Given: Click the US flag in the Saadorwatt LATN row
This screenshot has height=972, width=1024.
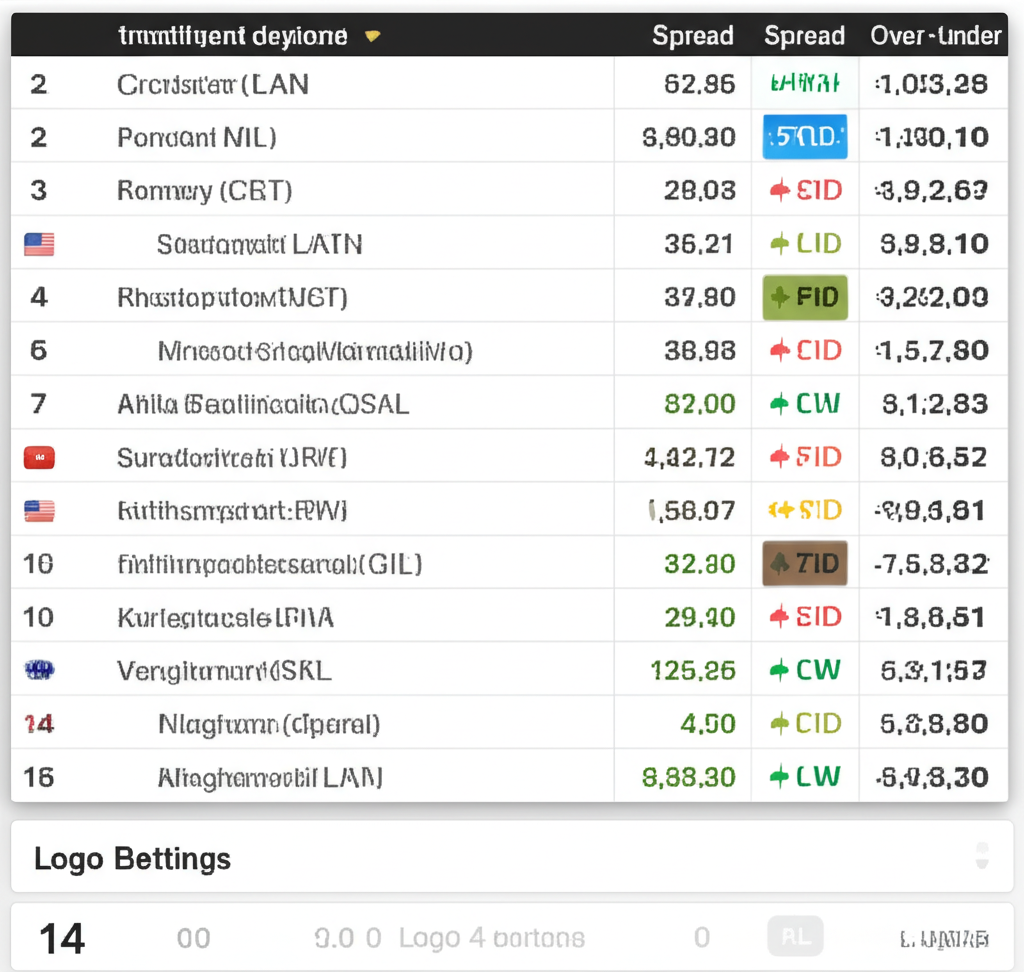Looking at the screenshot, I should click(x=39, y=244).
